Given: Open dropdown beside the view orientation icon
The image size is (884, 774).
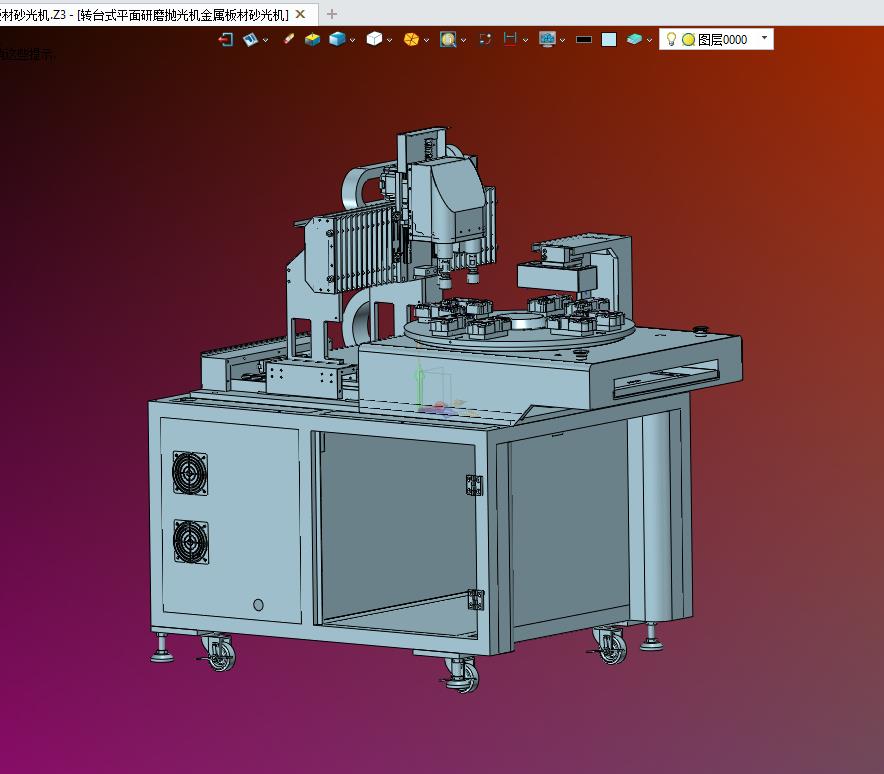Looking at the screenshot, I should point(266,40).
